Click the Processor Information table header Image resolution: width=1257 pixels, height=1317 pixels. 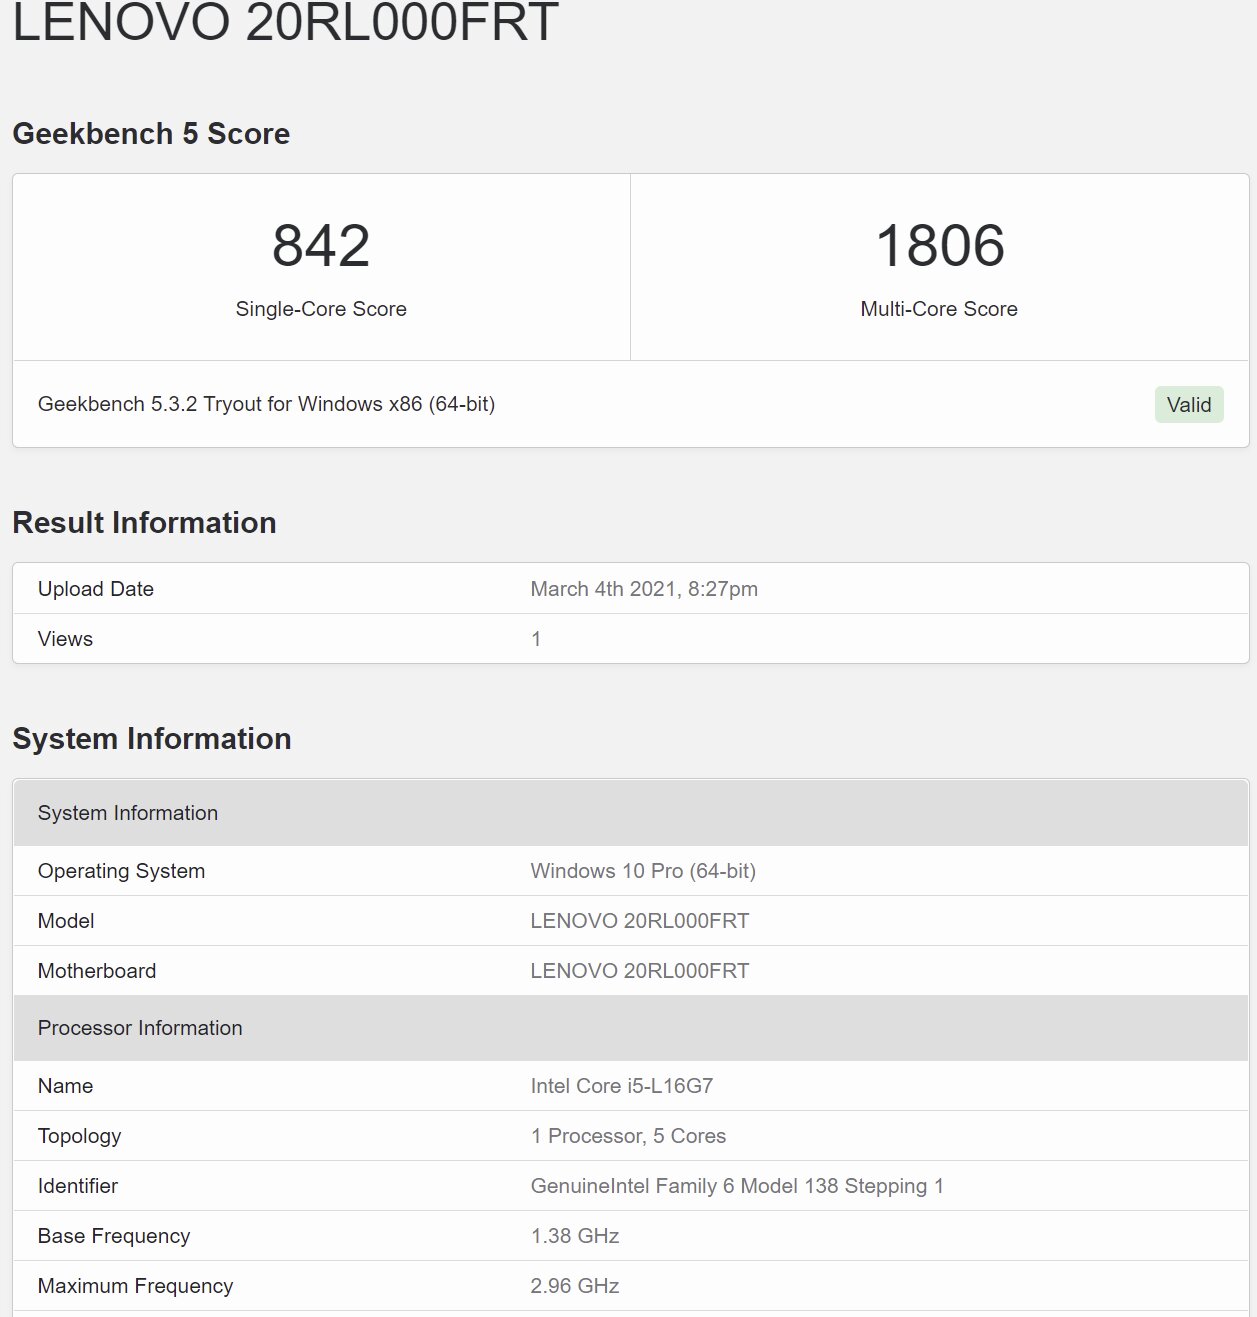pyautogui.click(x=631, y=1028)
